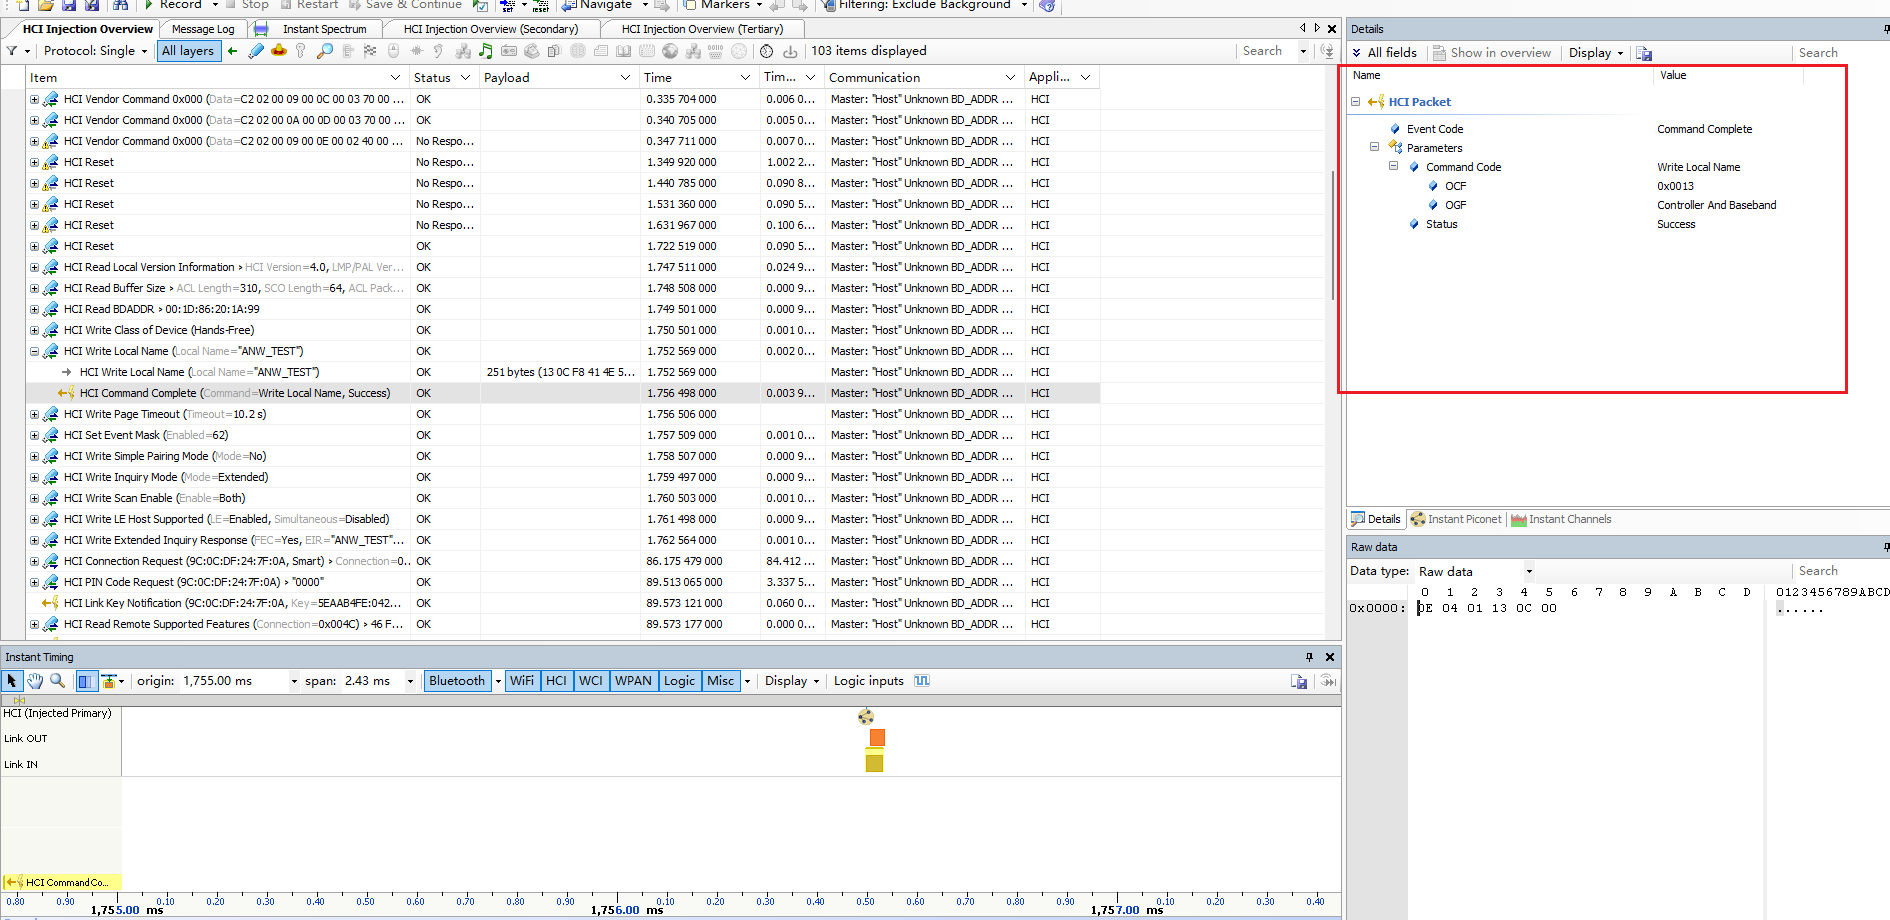Viewport: 1890px width, 920px height.
Task: Click the marker insert icon in Instant Timing
Action: [x=109, y=681]
